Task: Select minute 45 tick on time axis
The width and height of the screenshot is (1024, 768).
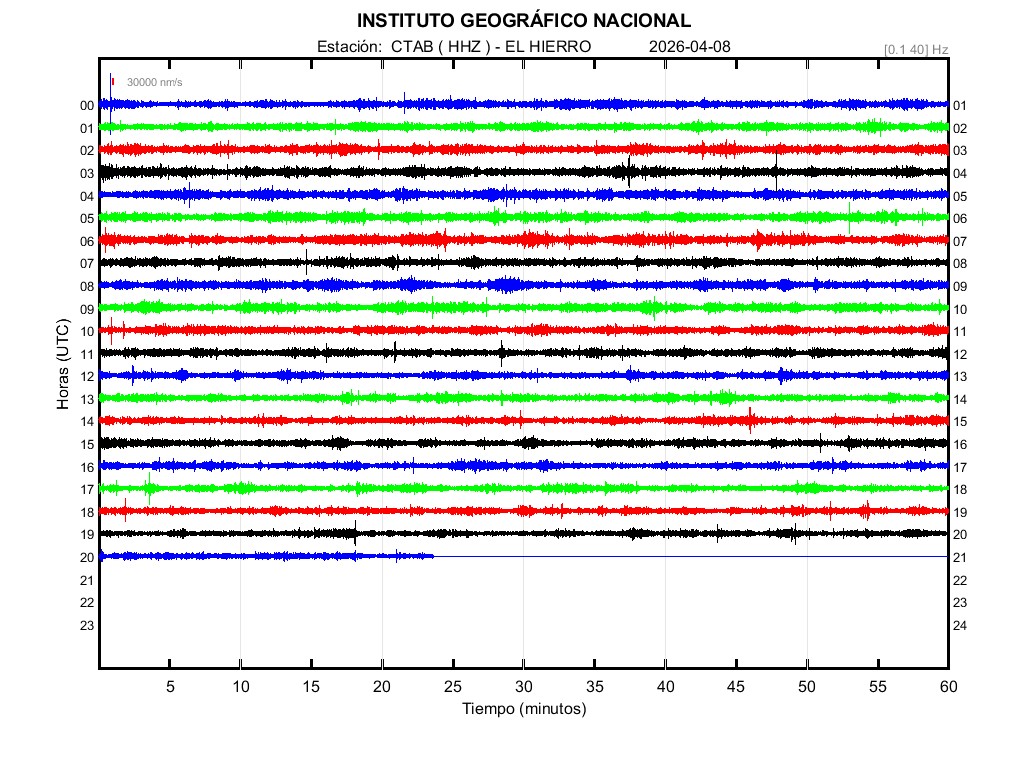Action: [736, 686]
